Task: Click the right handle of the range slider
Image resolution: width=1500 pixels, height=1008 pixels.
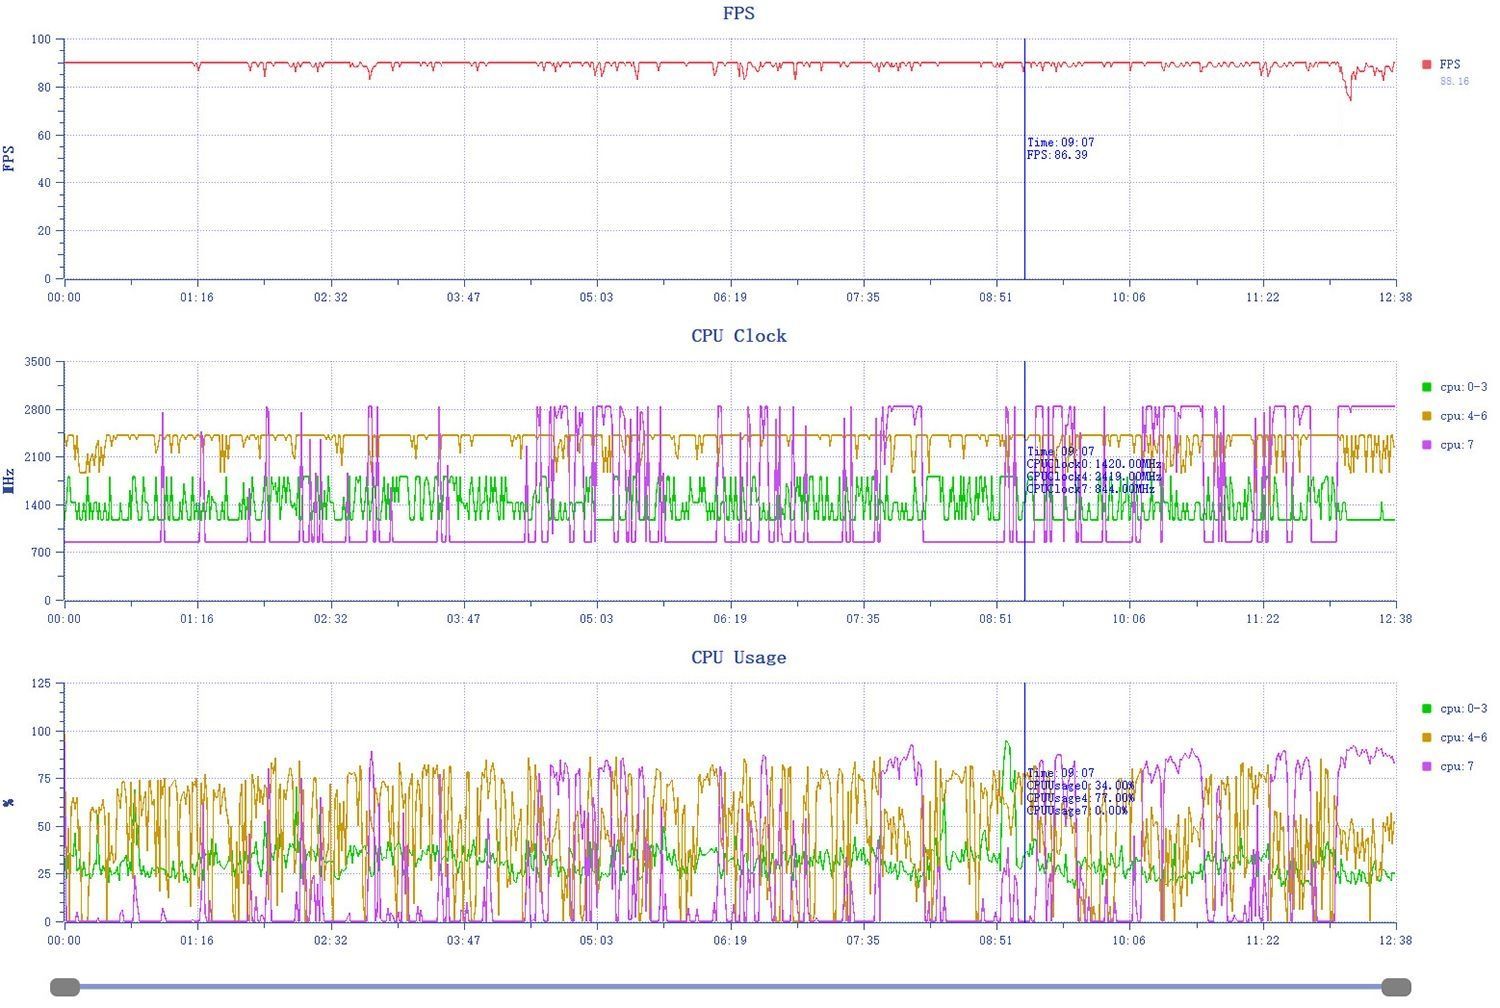Action: click(x=1396, y=987)
